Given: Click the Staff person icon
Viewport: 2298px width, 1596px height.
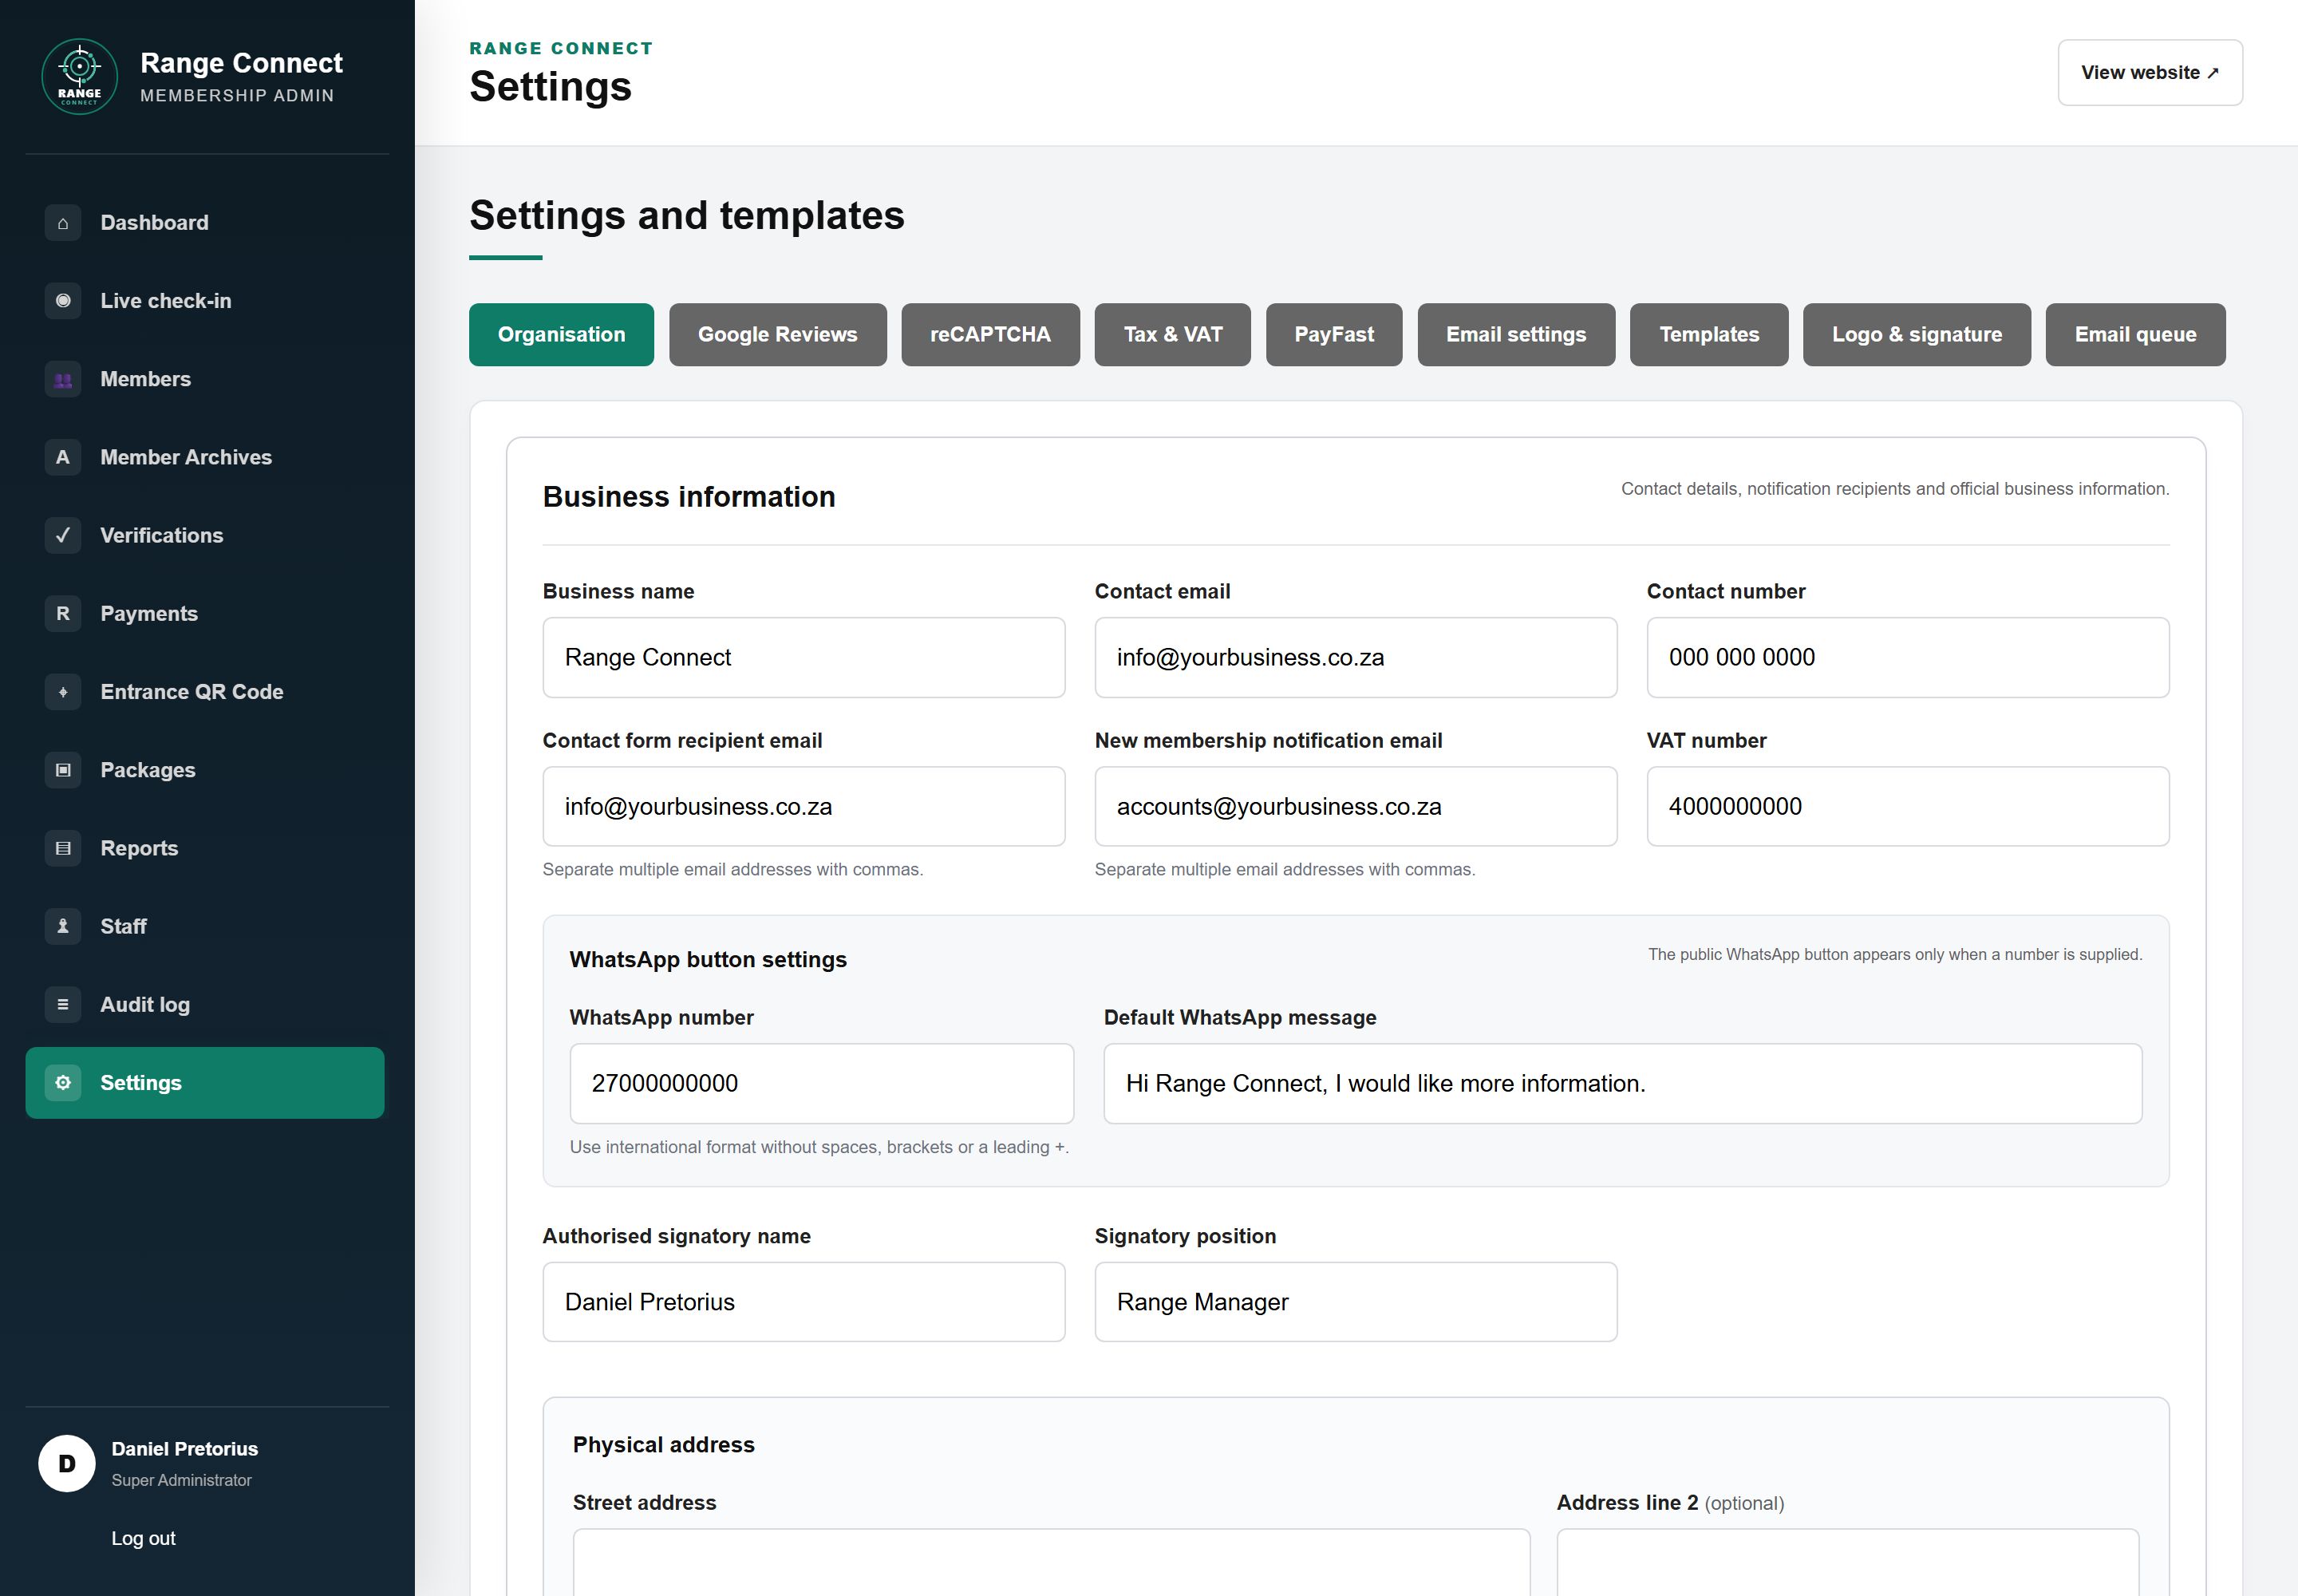Looking at the screenshot, I should coord(63,926).
